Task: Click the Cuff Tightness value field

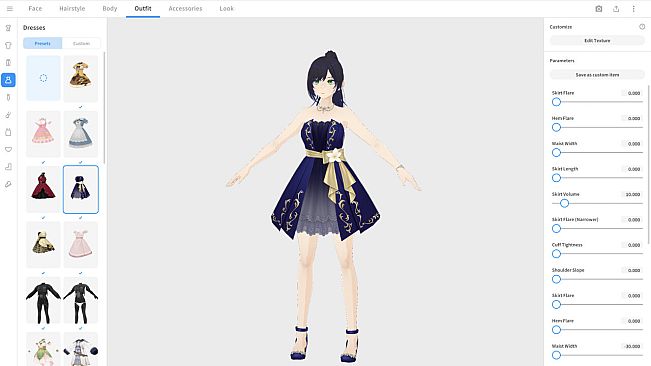Action: 632,245
